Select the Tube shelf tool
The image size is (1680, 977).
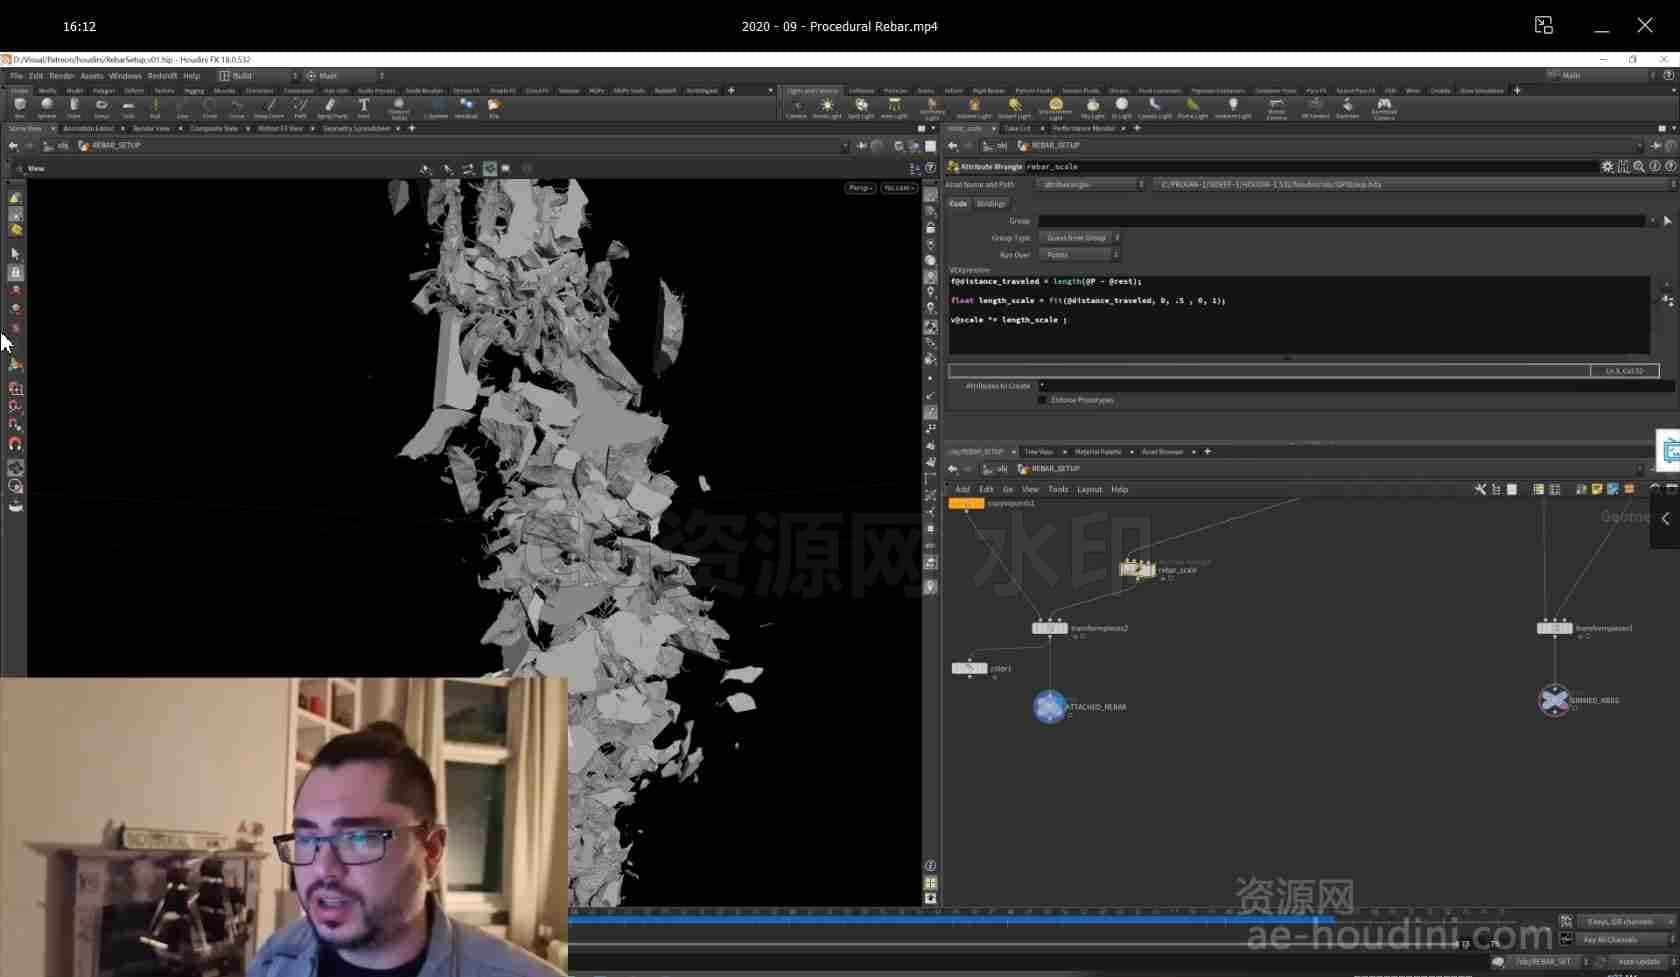[74, 107]
